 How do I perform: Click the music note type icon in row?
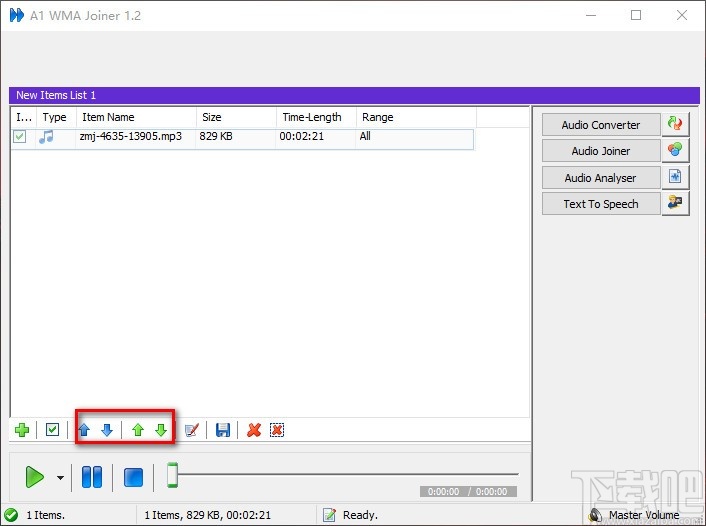[x=46, y=136]
